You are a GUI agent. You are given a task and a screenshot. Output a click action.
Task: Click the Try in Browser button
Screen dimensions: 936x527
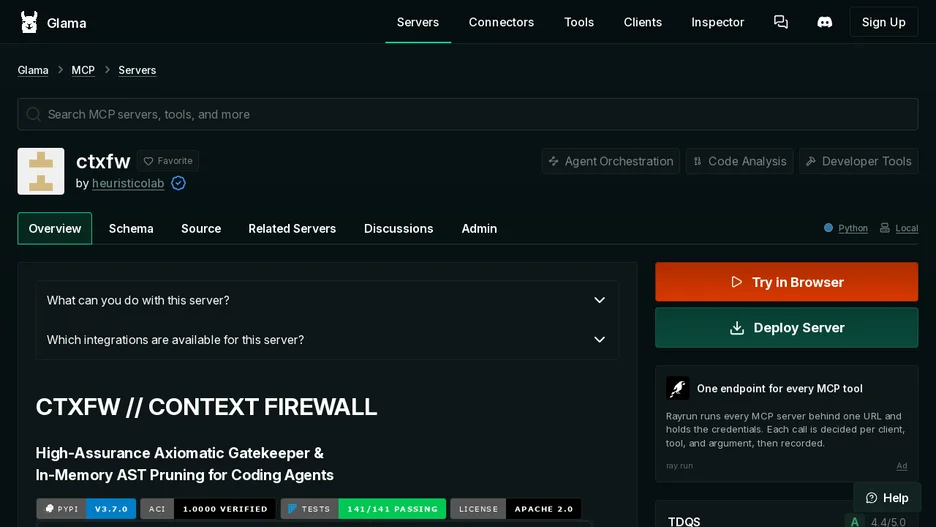786,282
